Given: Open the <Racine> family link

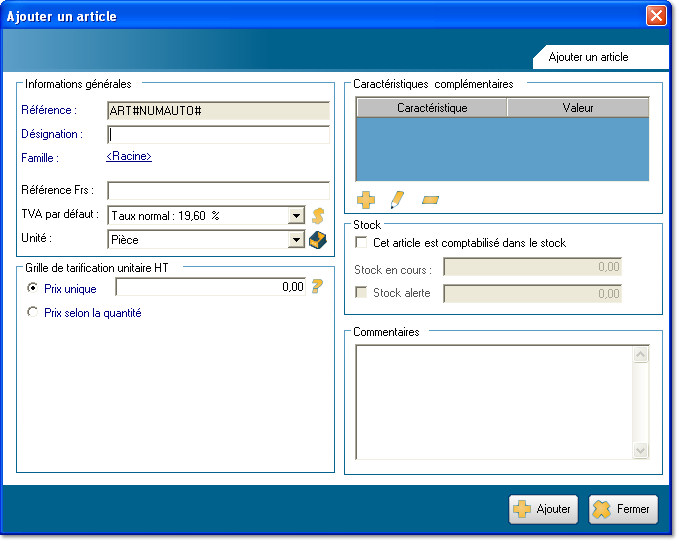Looking at the screenshot, I should [x=129, y=157].
